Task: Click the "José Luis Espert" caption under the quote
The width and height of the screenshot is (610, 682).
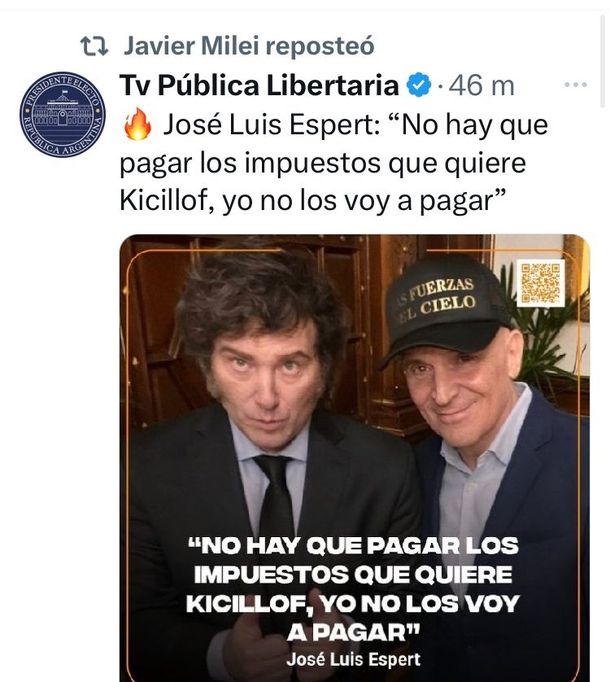Action: [x=354, y=659]
